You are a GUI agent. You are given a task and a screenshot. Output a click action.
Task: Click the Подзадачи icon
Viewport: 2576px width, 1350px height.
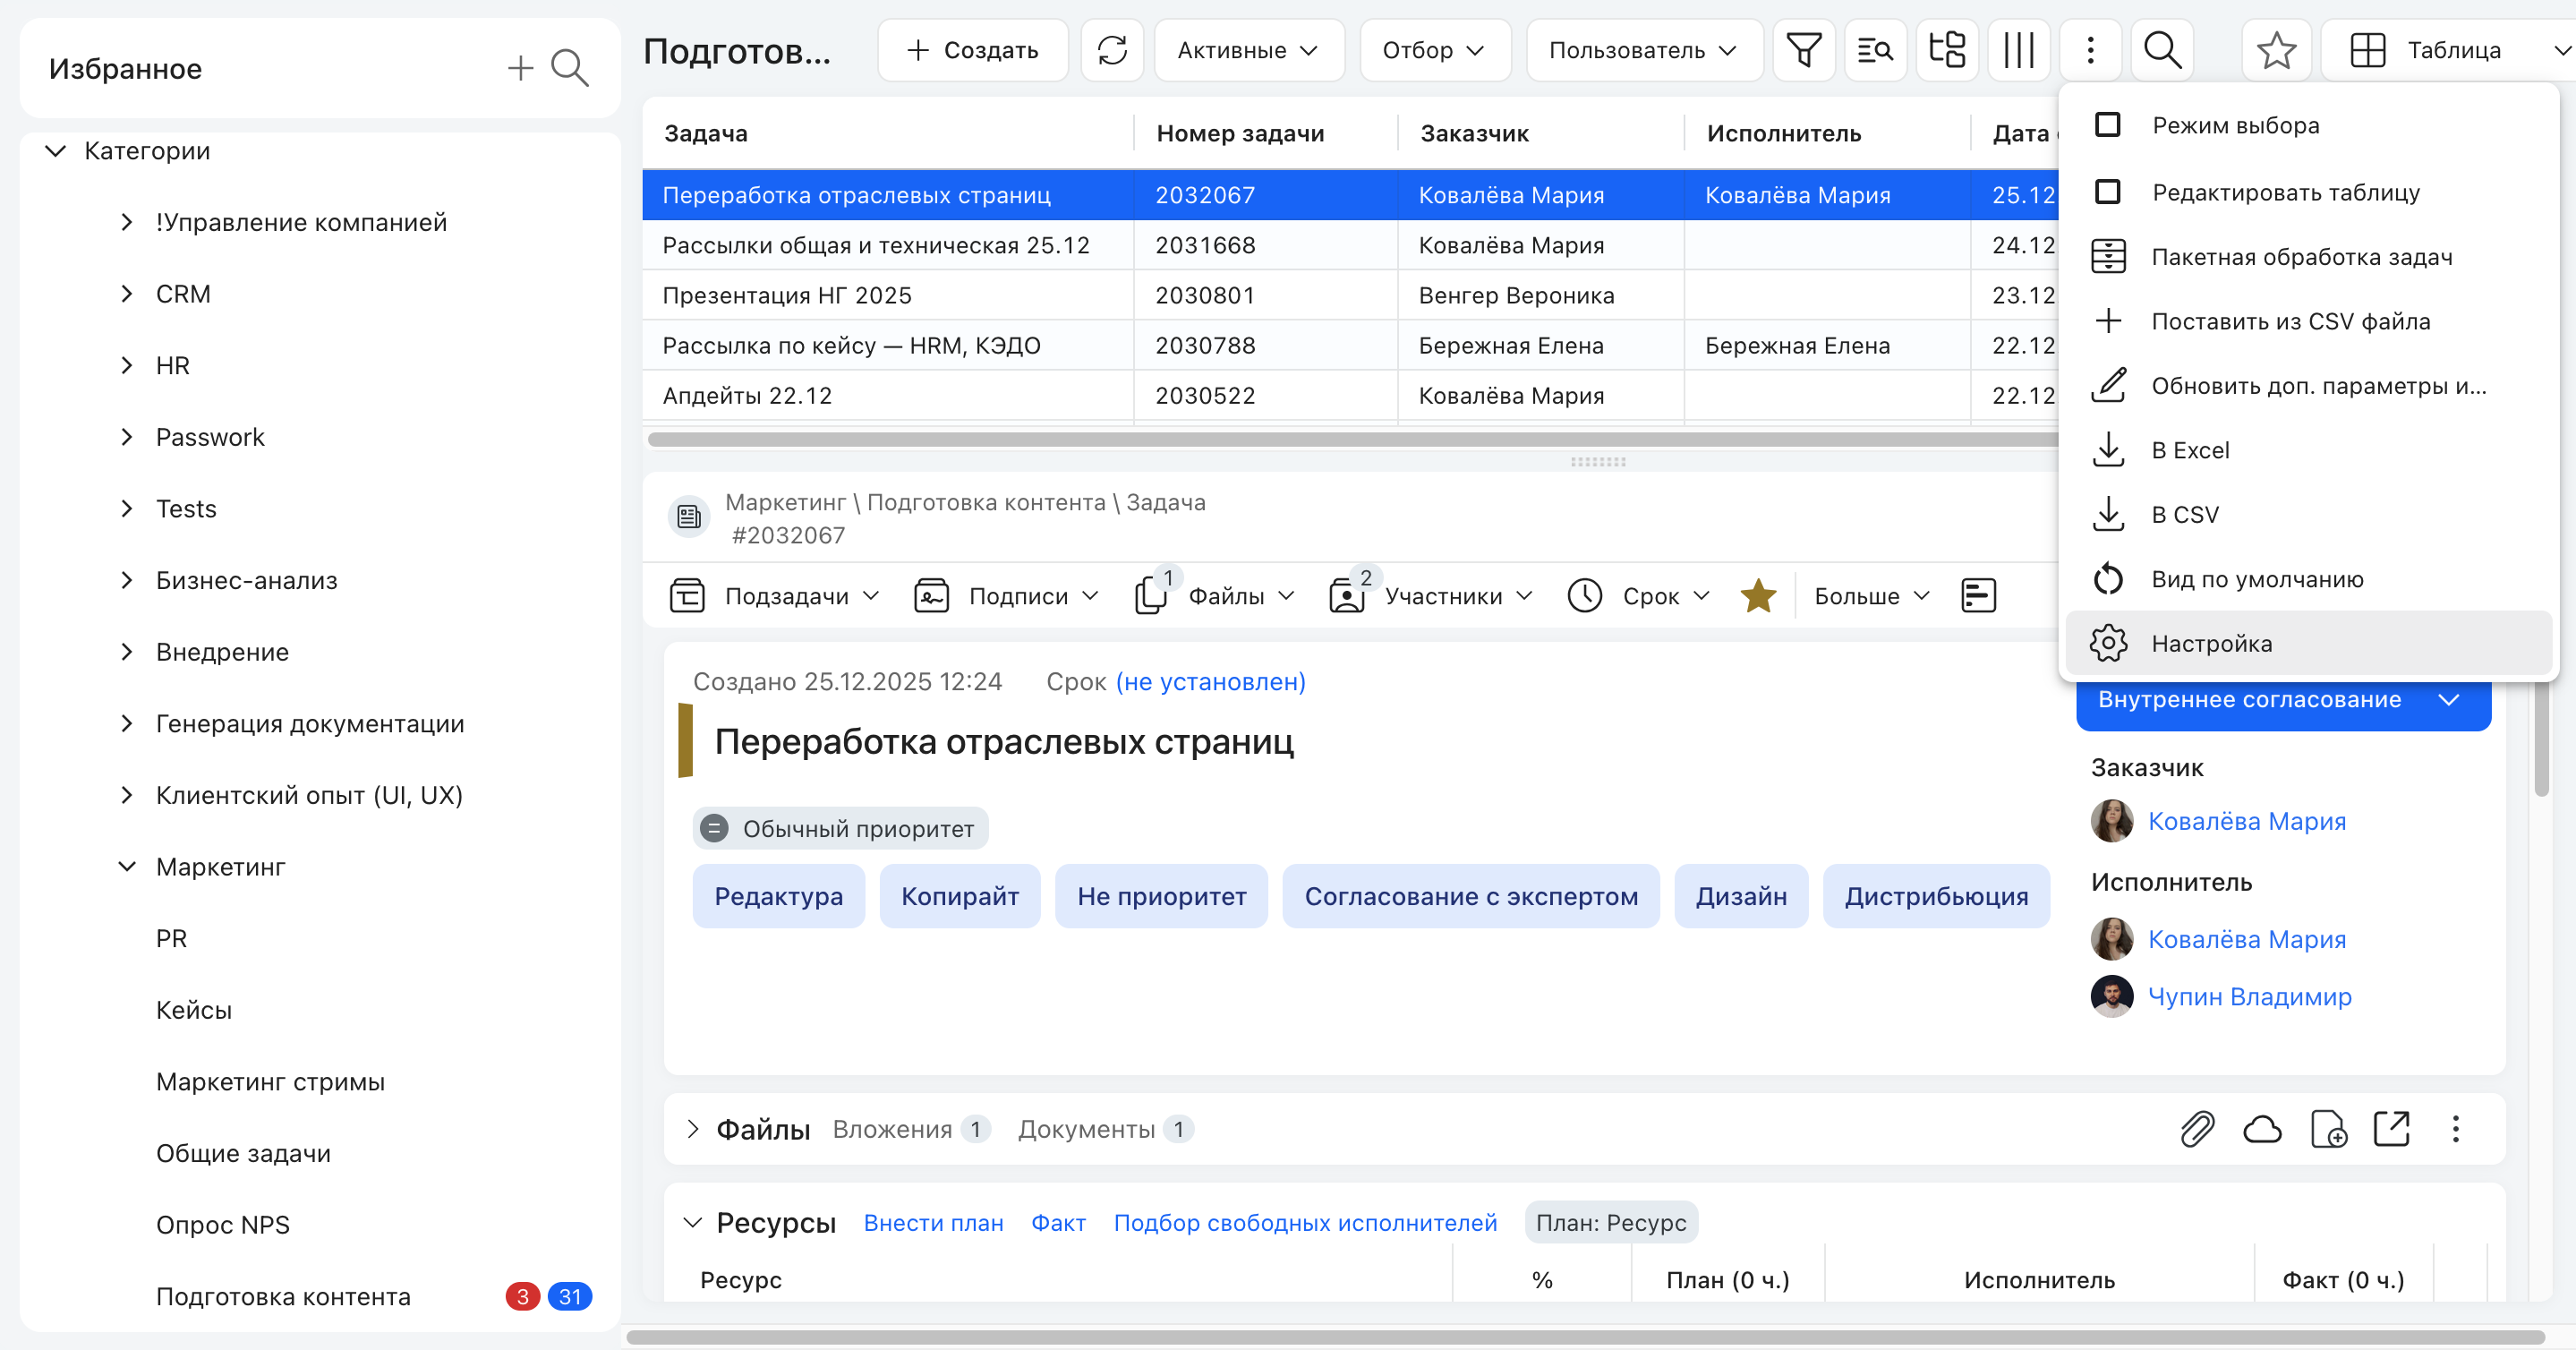point(687,596)
